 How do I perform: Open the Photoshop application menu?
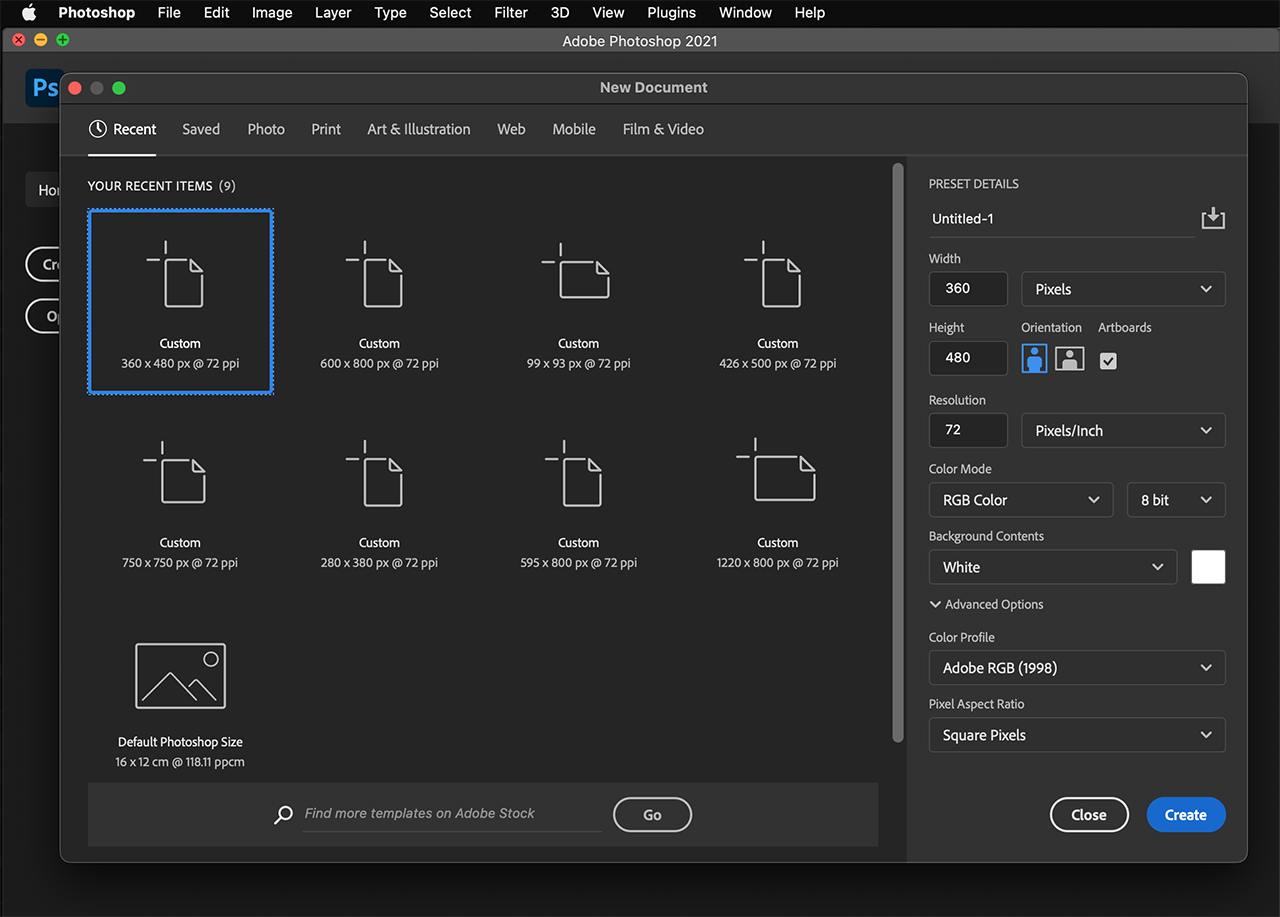point(96,13)
